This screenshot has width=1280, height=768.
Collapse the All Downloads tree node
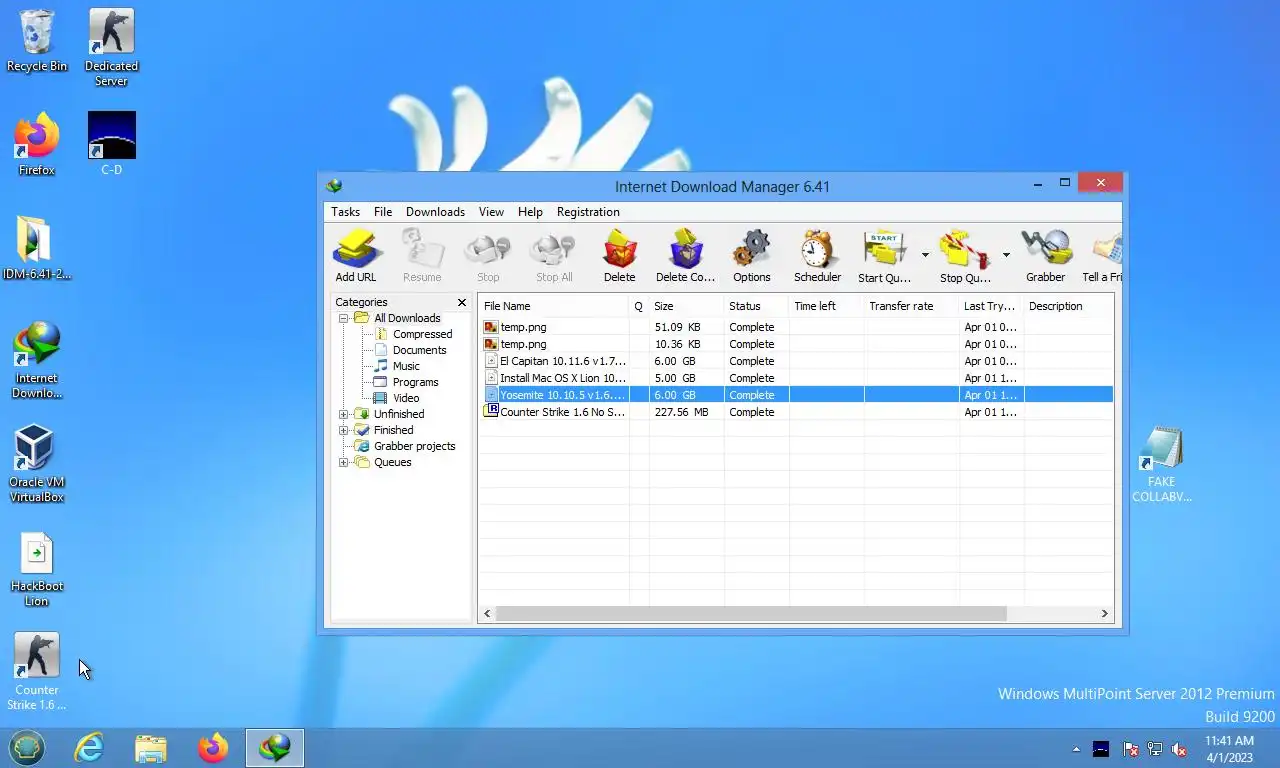[344, 318]
